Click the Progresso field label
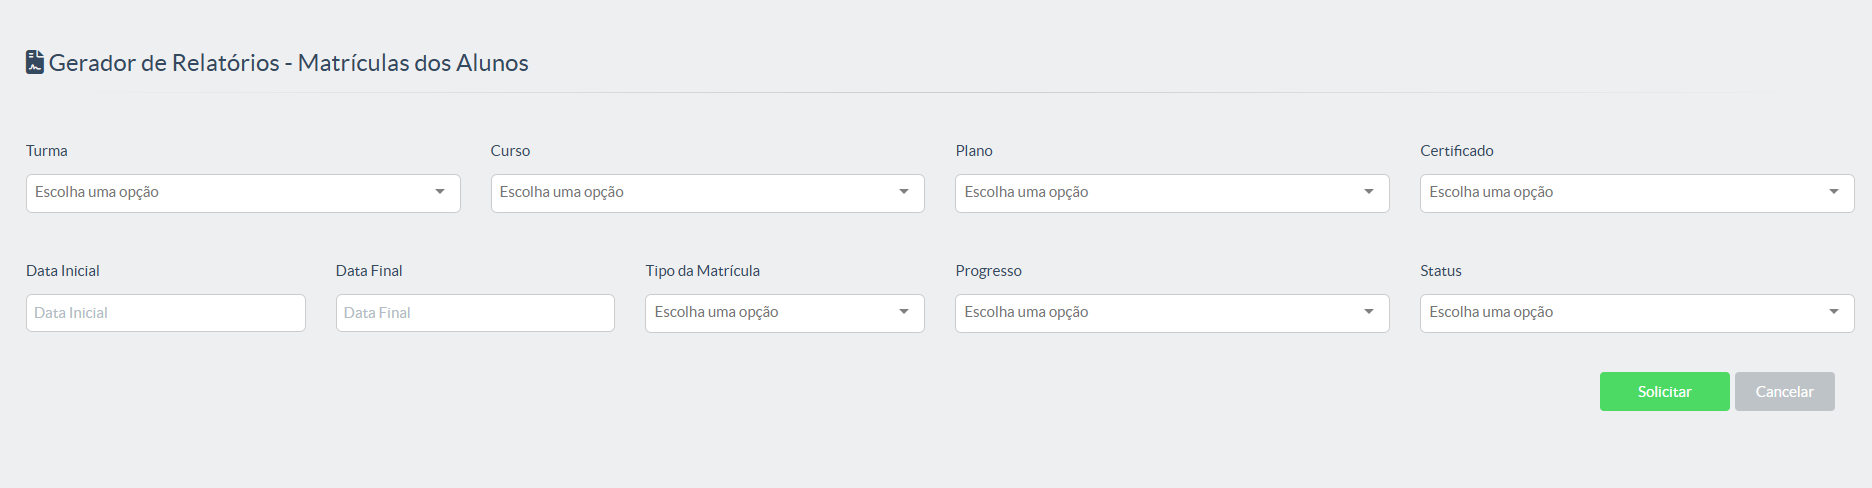The image size is (1872, 488). (x=988, y=271)
